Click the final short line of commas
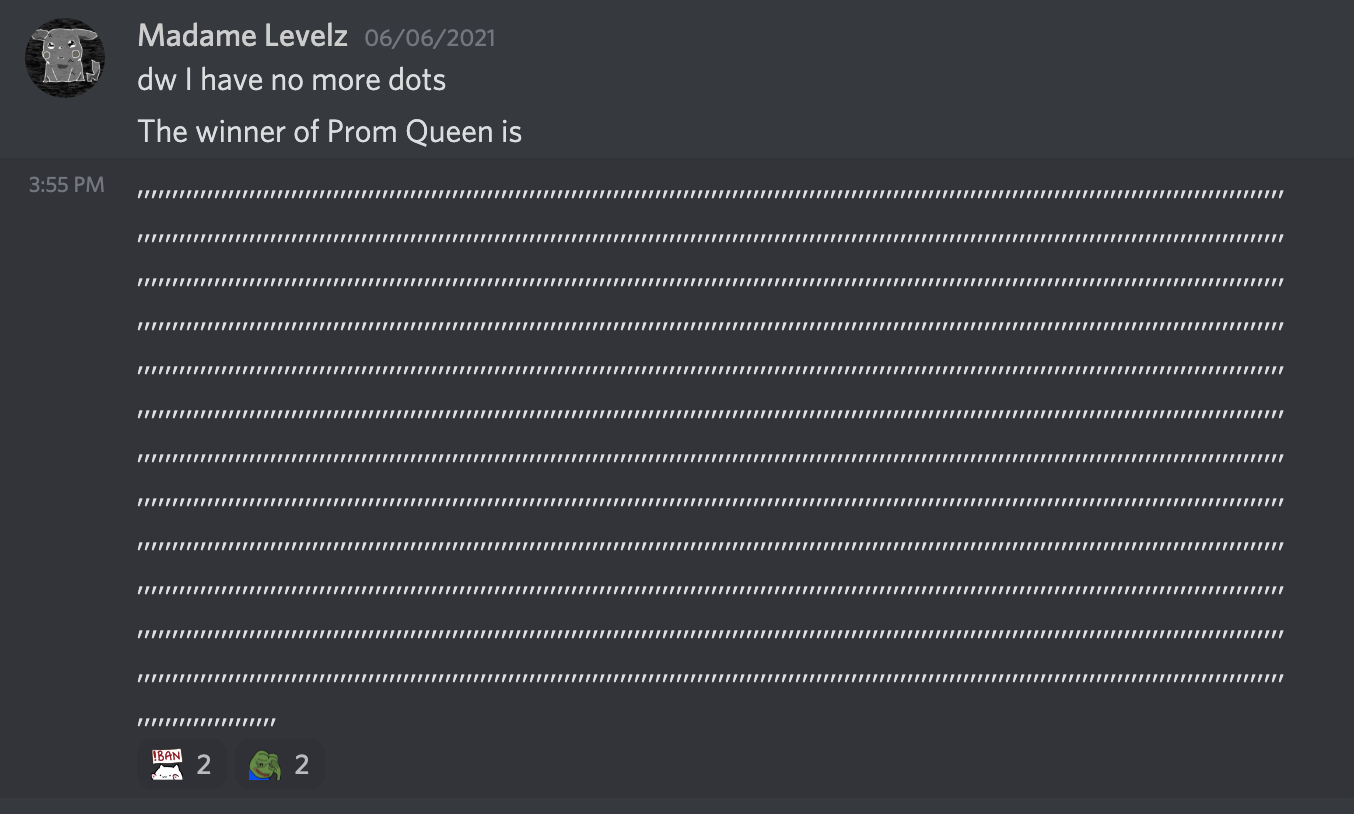This screenshot has height=814, width=1354. pos(206,722)
